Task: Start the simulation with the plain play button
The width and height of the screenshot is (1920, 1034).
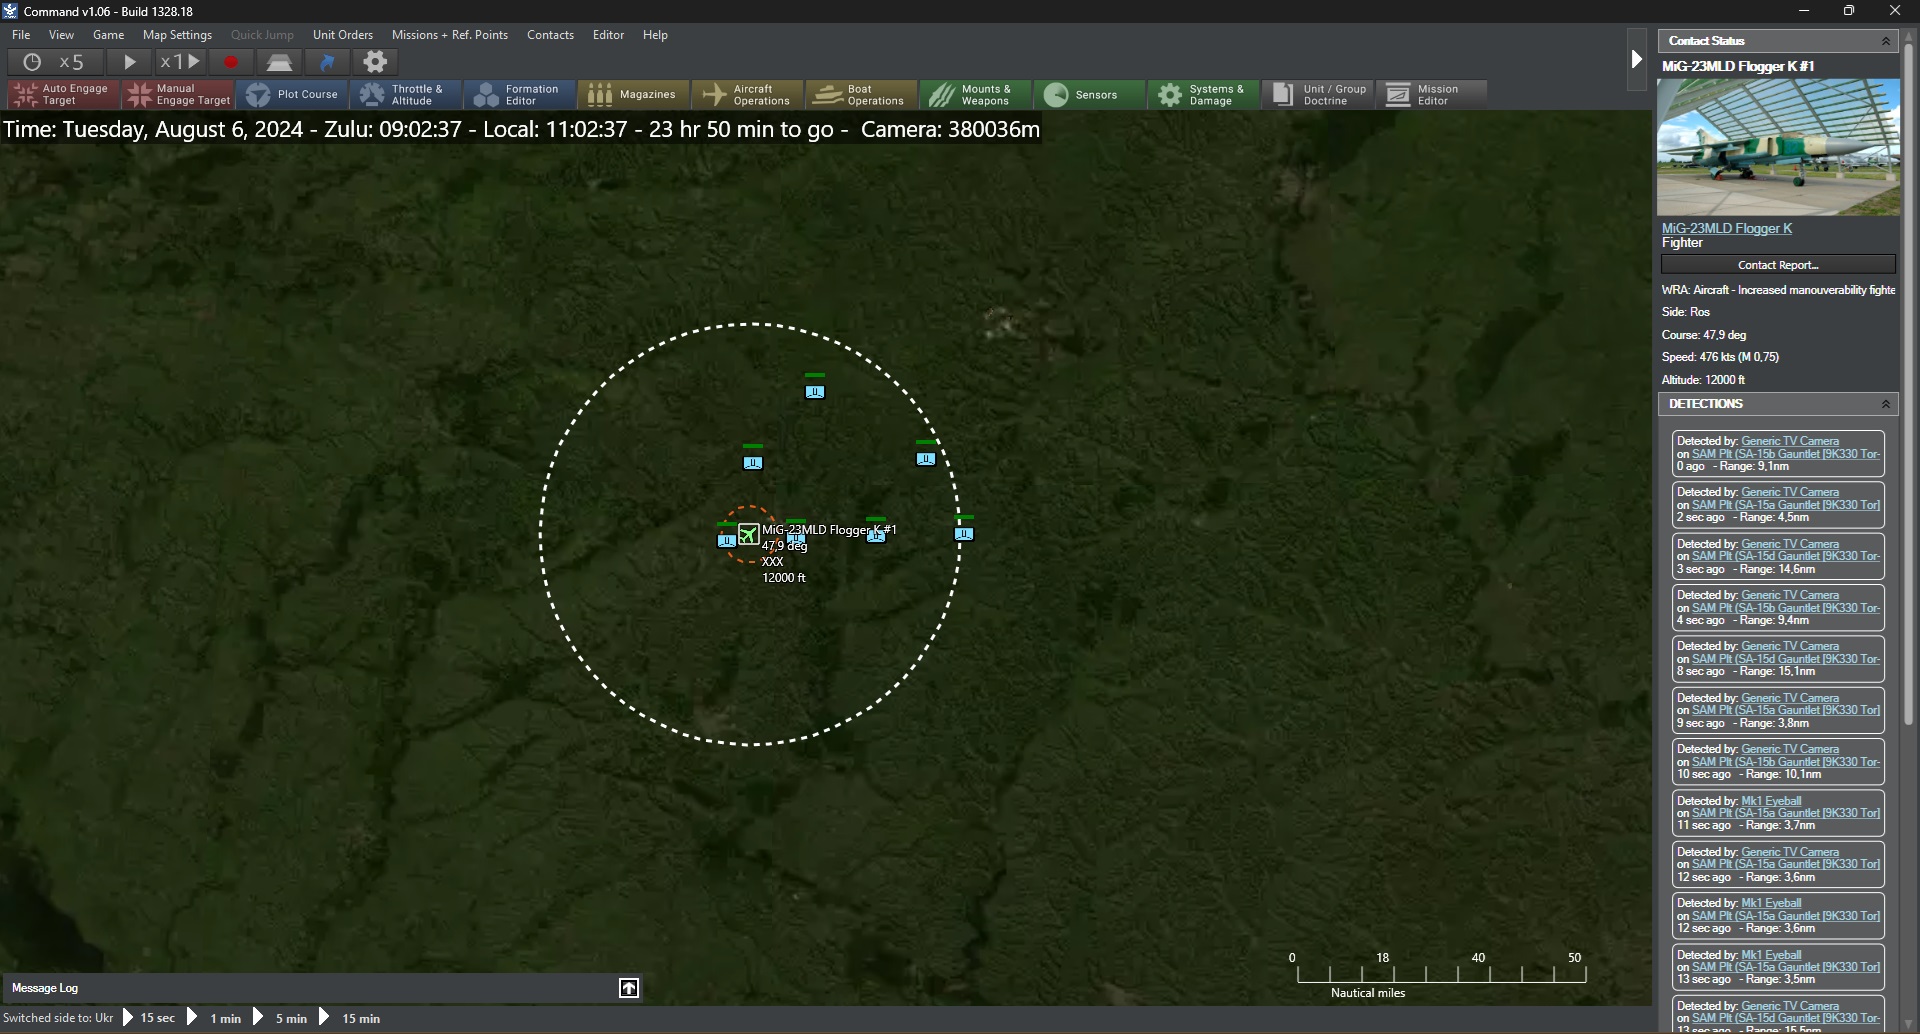Action: tap(129, 62)
